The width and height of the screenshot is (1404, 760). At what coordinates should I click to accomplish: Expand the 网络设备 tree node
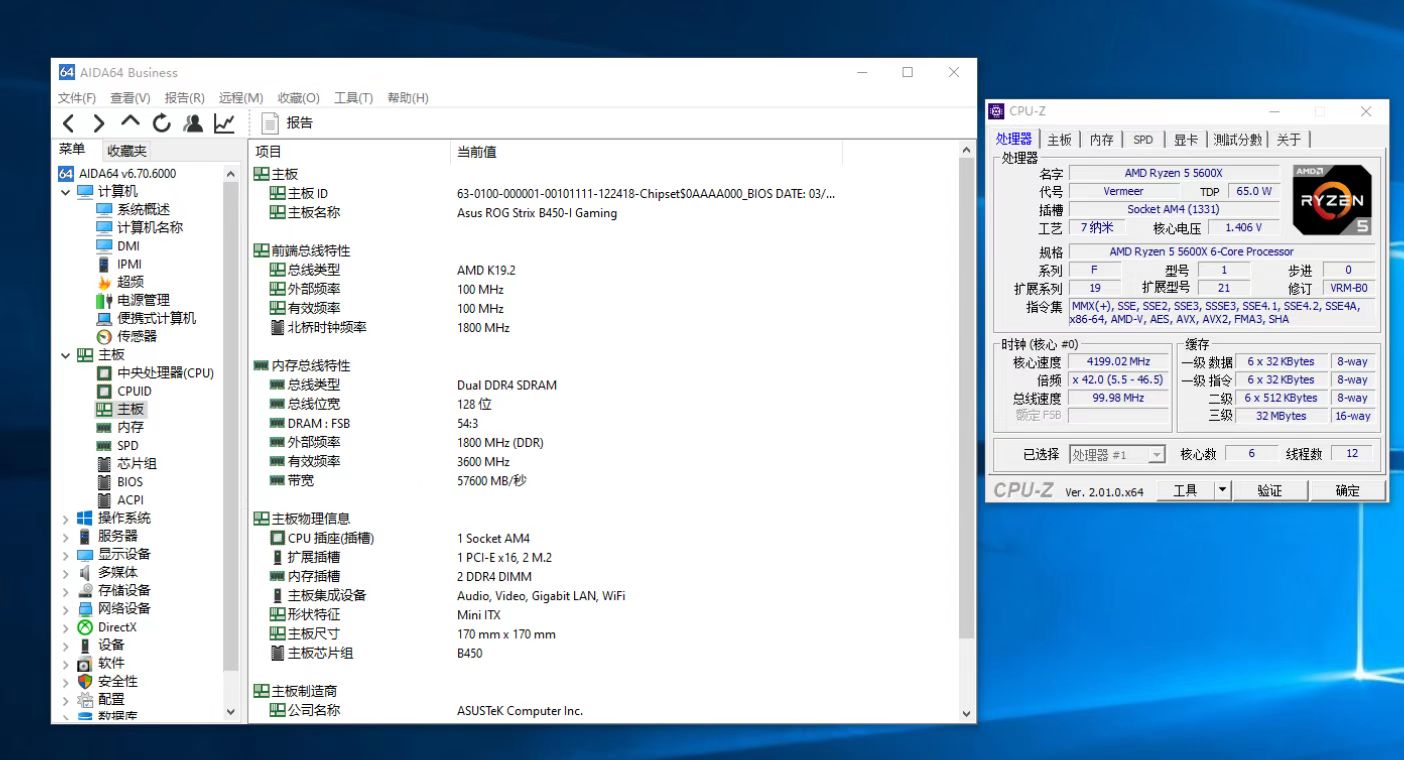(66, 609)
